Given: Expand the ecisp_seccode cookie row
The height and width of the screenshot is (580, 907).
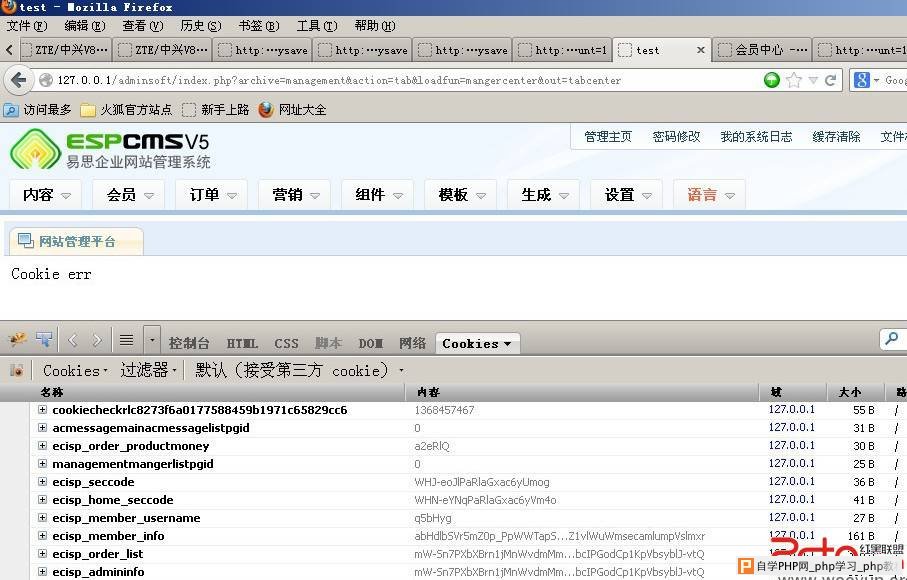Looking at the screenshot, I should [x=42, y=482].
